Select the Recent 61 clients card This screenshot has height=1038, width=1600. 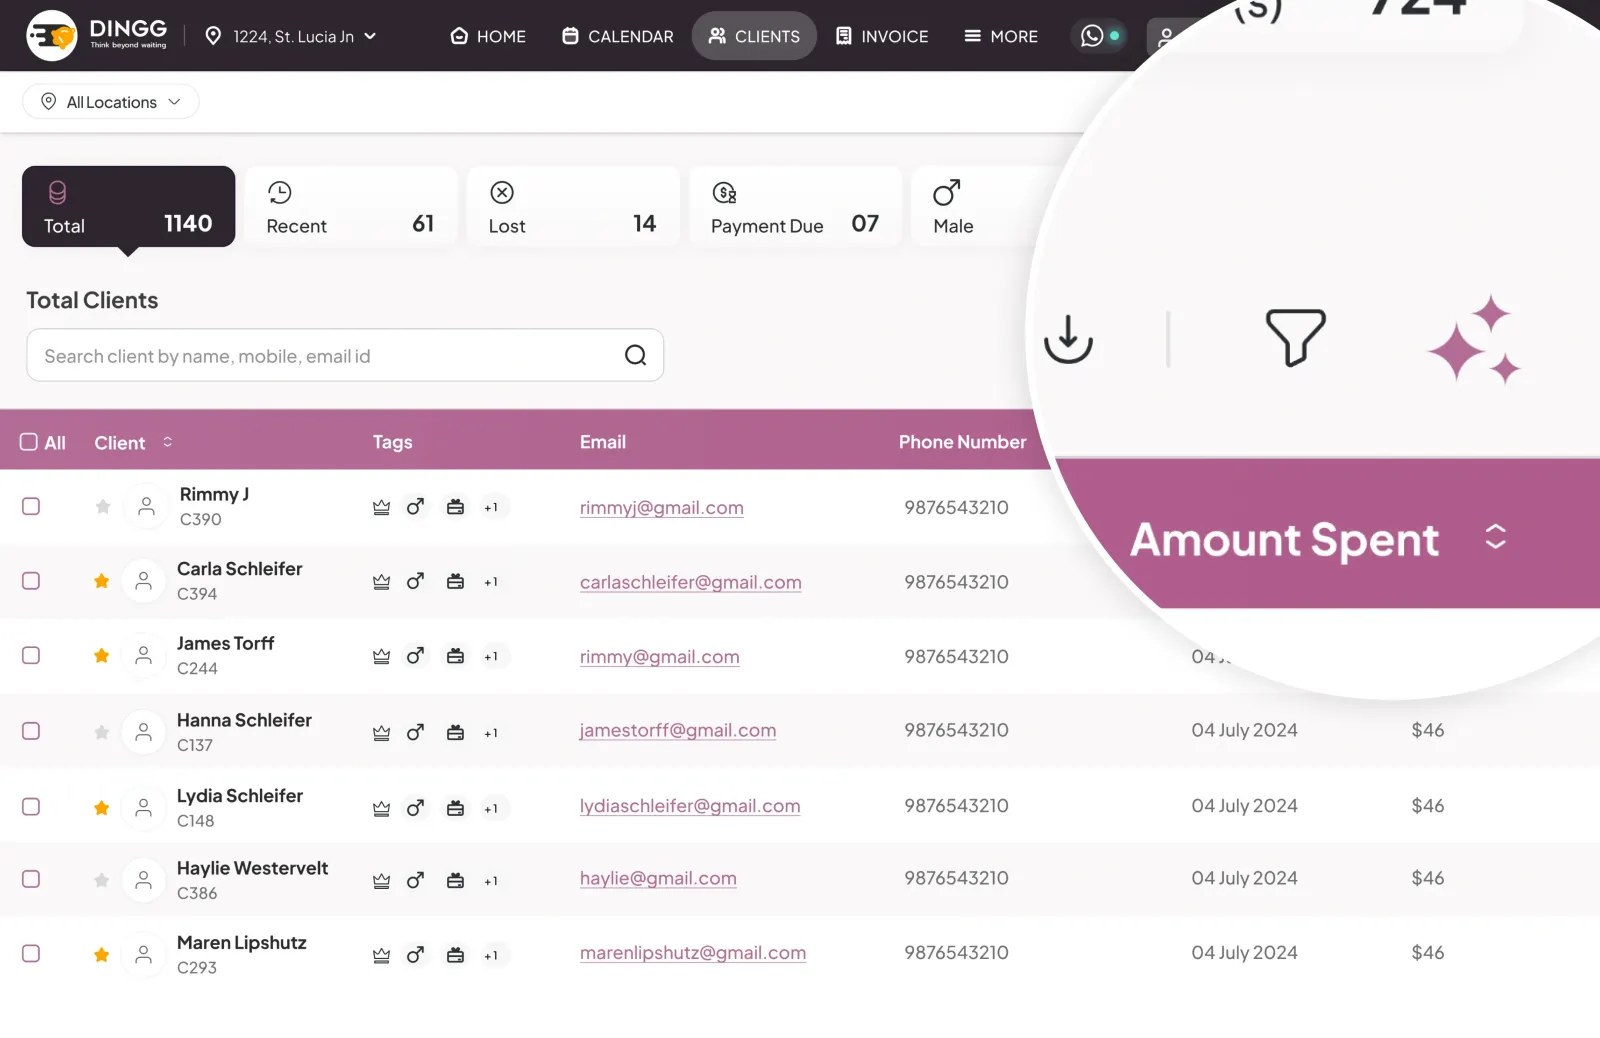click(350, 206)
